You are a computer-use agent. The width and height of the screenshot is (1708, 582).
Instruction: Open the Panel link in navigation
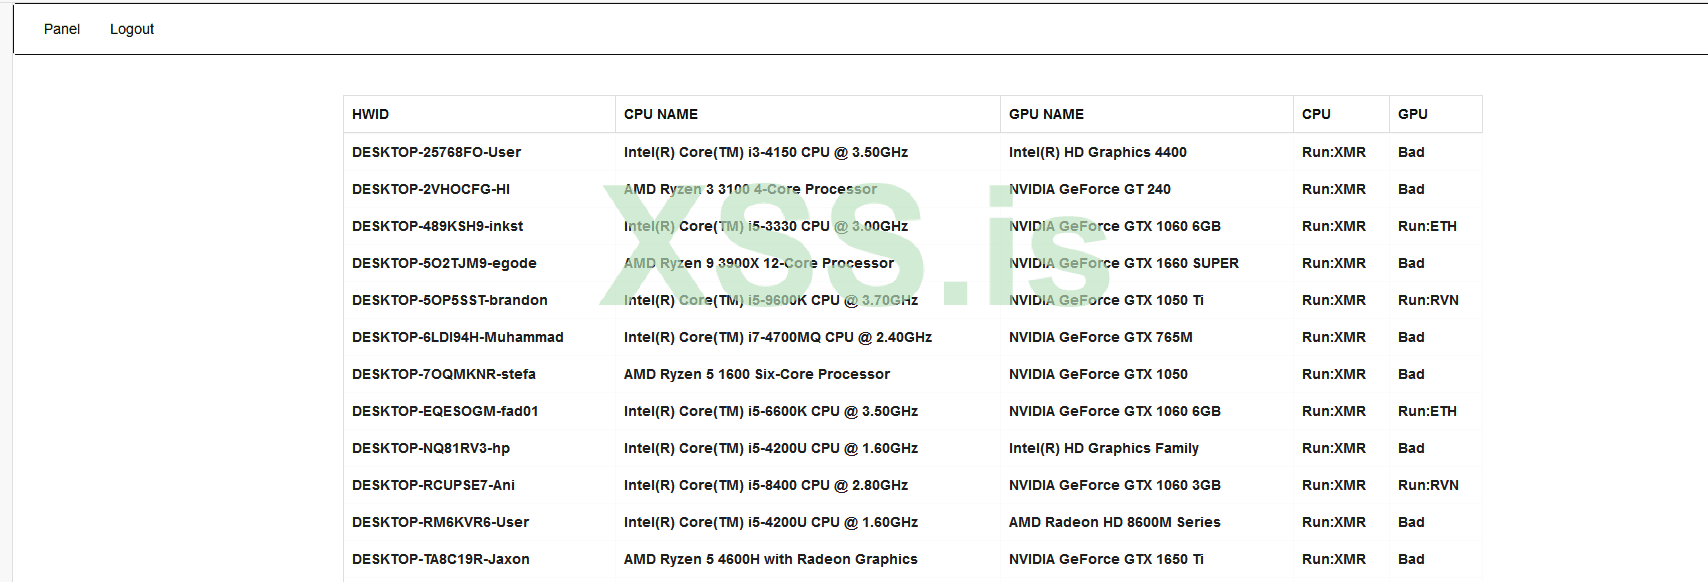point(62,29)
